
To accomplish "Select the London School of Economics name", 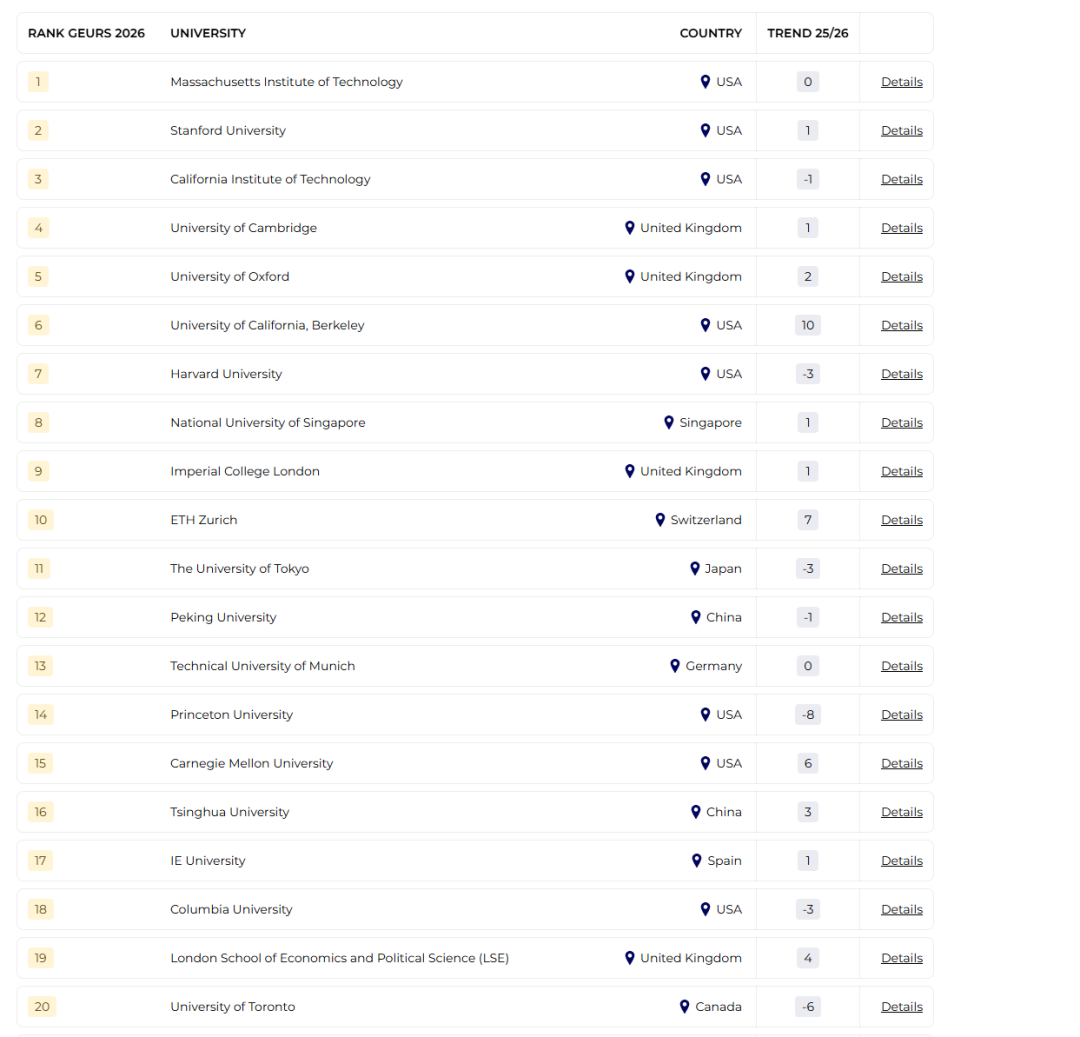I will [x=339, y=958].
